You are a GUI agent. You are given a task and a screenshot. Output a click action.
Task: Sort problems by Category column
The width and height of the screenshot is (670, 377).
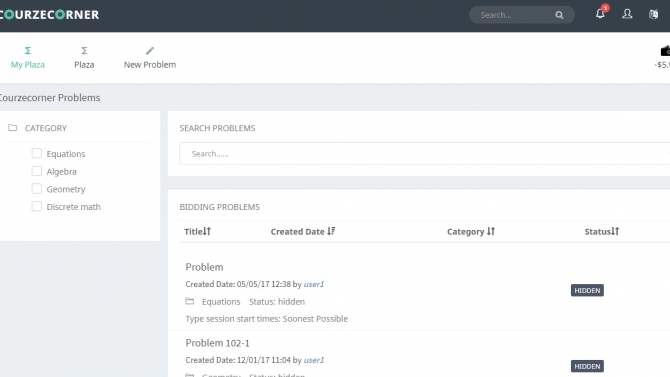470,231
